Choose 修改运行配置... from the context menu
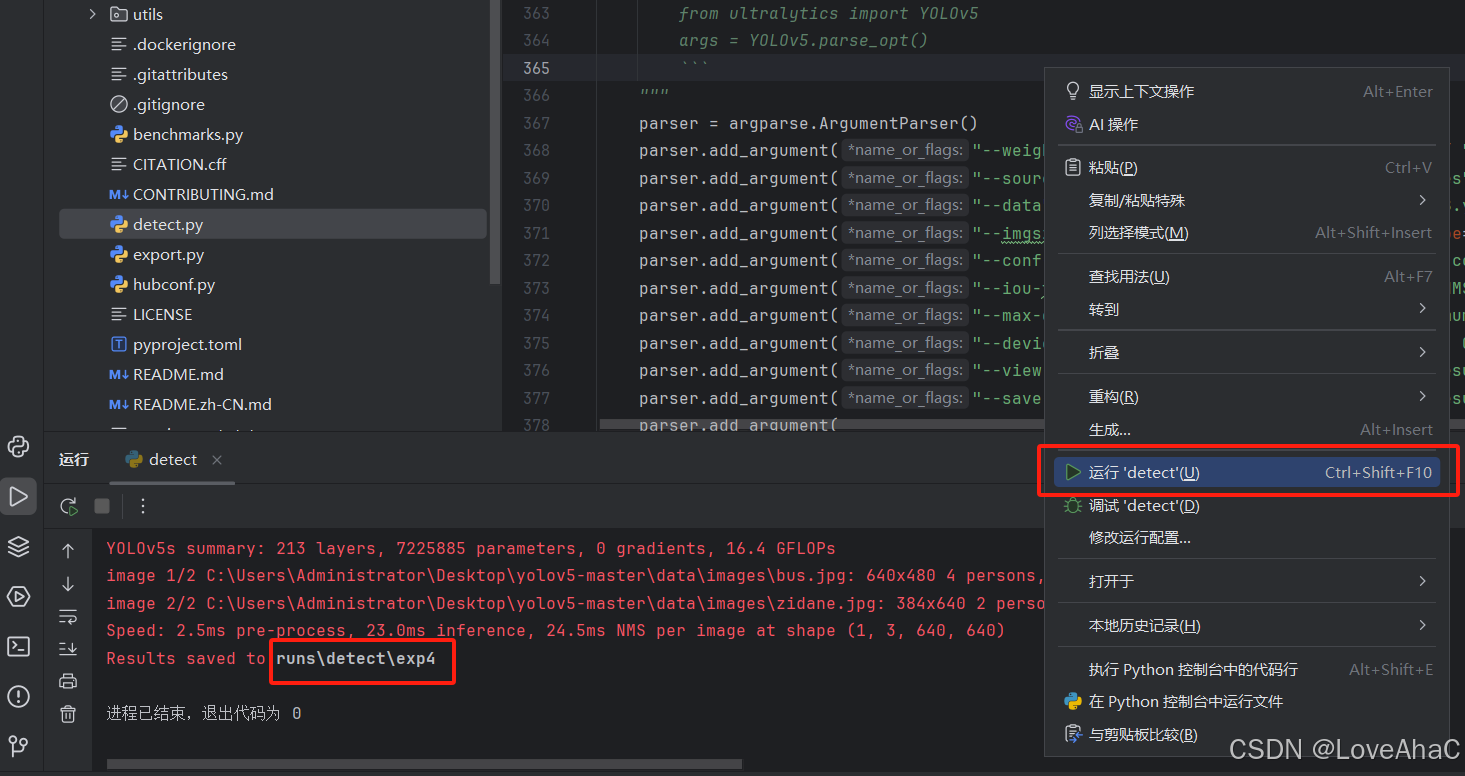Image resolution: width=1465 pixels, height=776 pixels. (x=1247, y=537)
